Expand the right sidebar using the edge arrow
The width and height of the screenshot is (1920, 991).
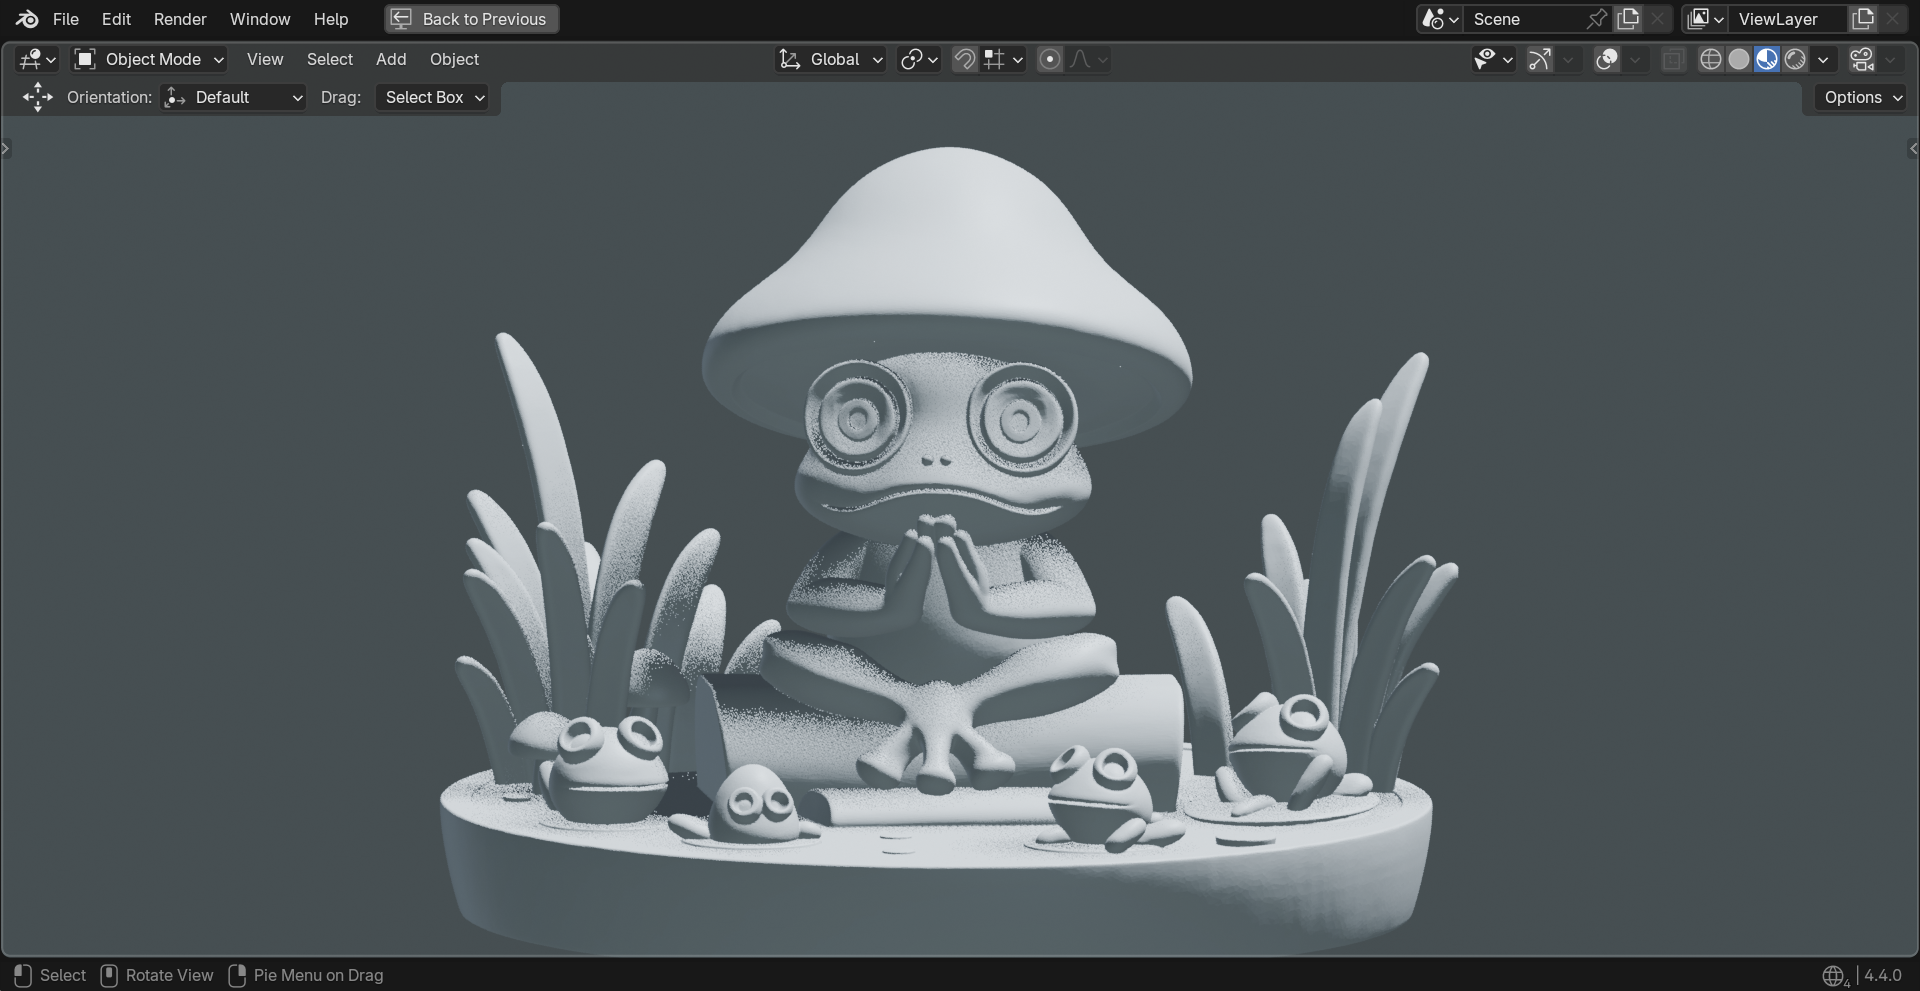tap(1913, 149)
